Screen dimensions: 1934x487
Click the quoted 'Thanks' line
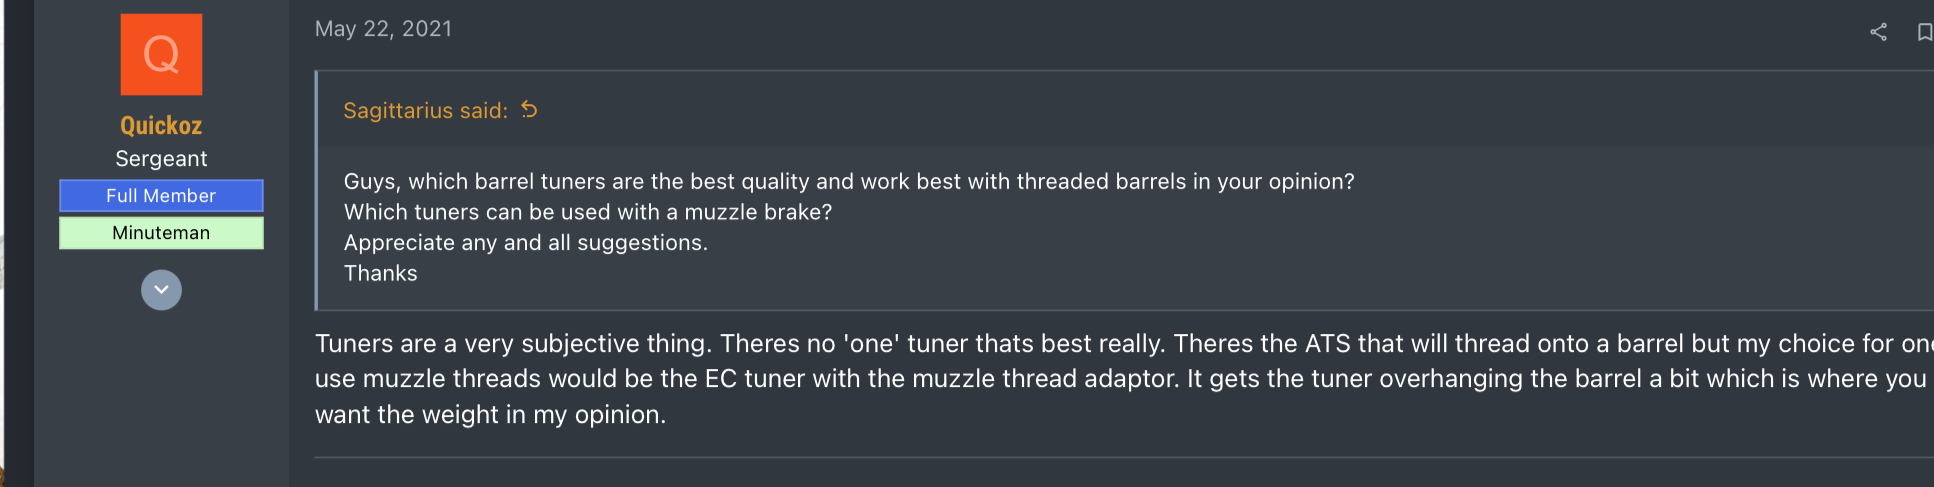(381, 273)
